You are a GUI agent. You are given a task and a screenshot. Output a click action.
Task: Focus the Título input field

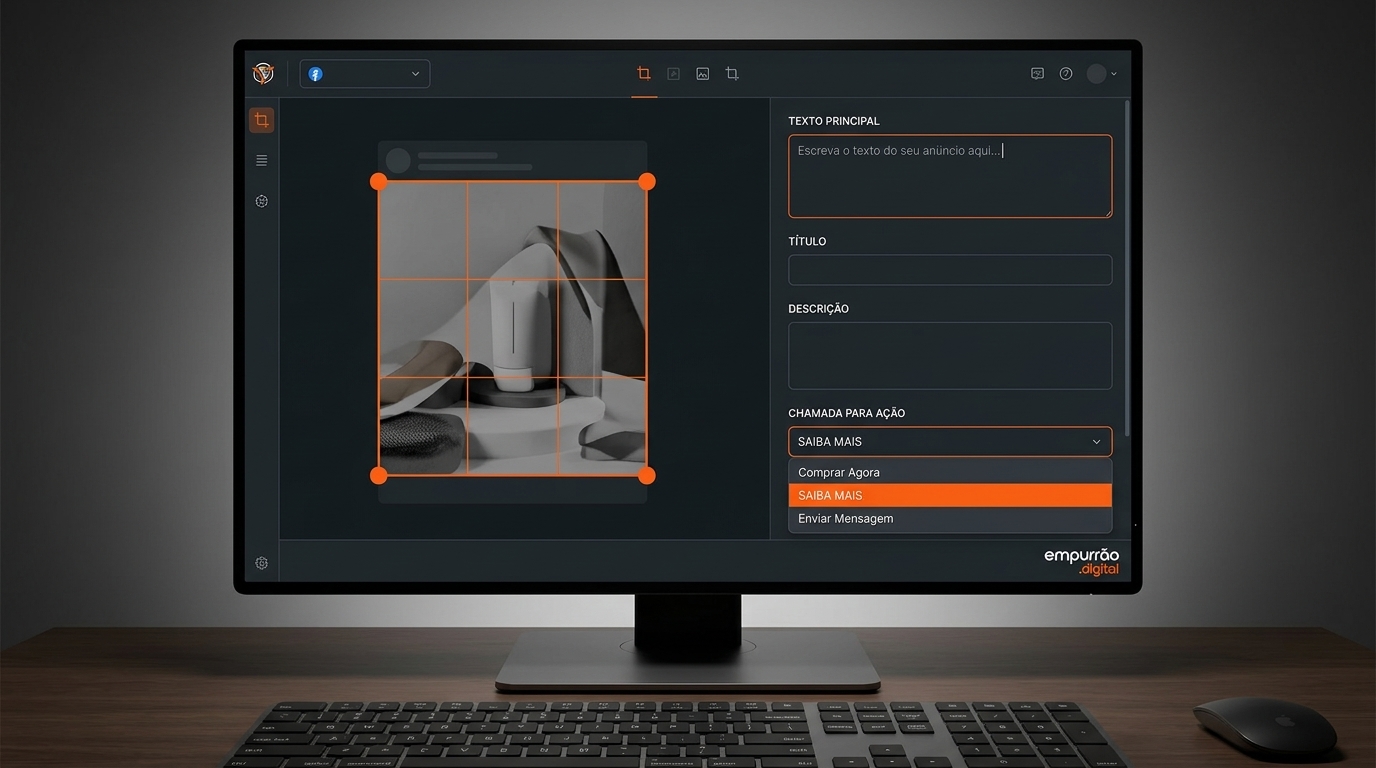click(950, 270)
